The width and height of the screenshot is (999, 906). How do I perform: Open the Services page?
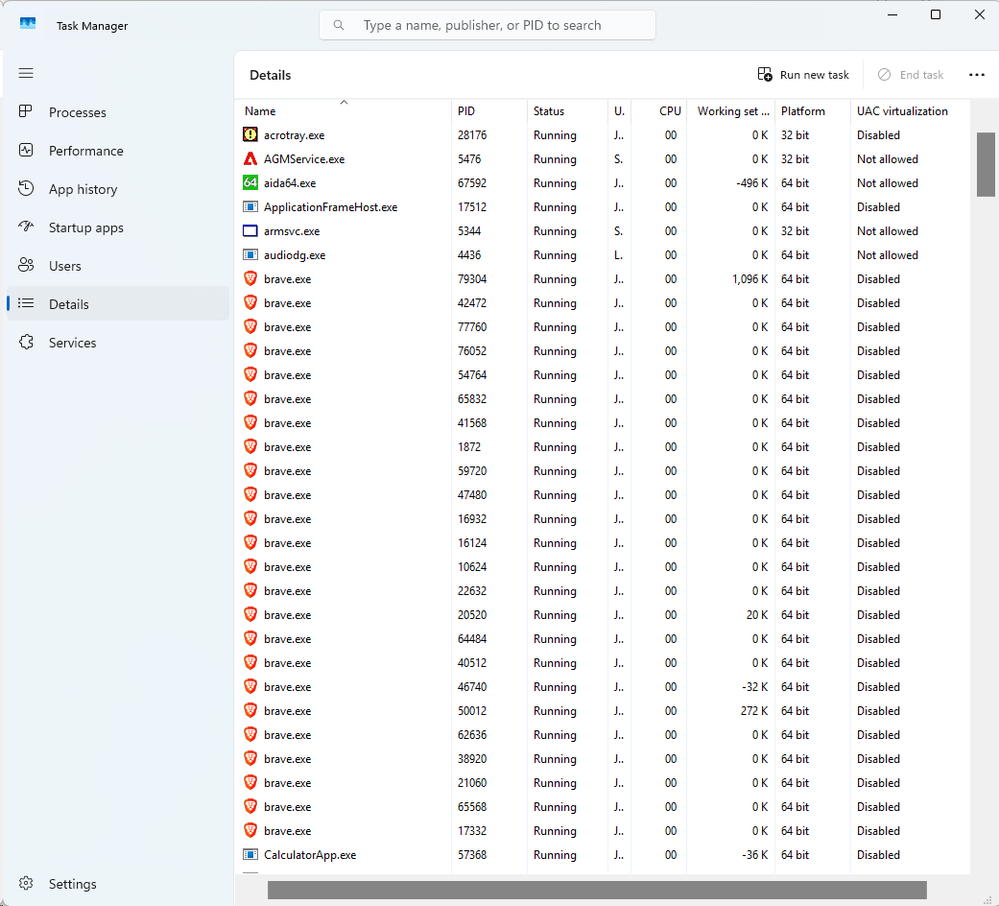(118, 342)
